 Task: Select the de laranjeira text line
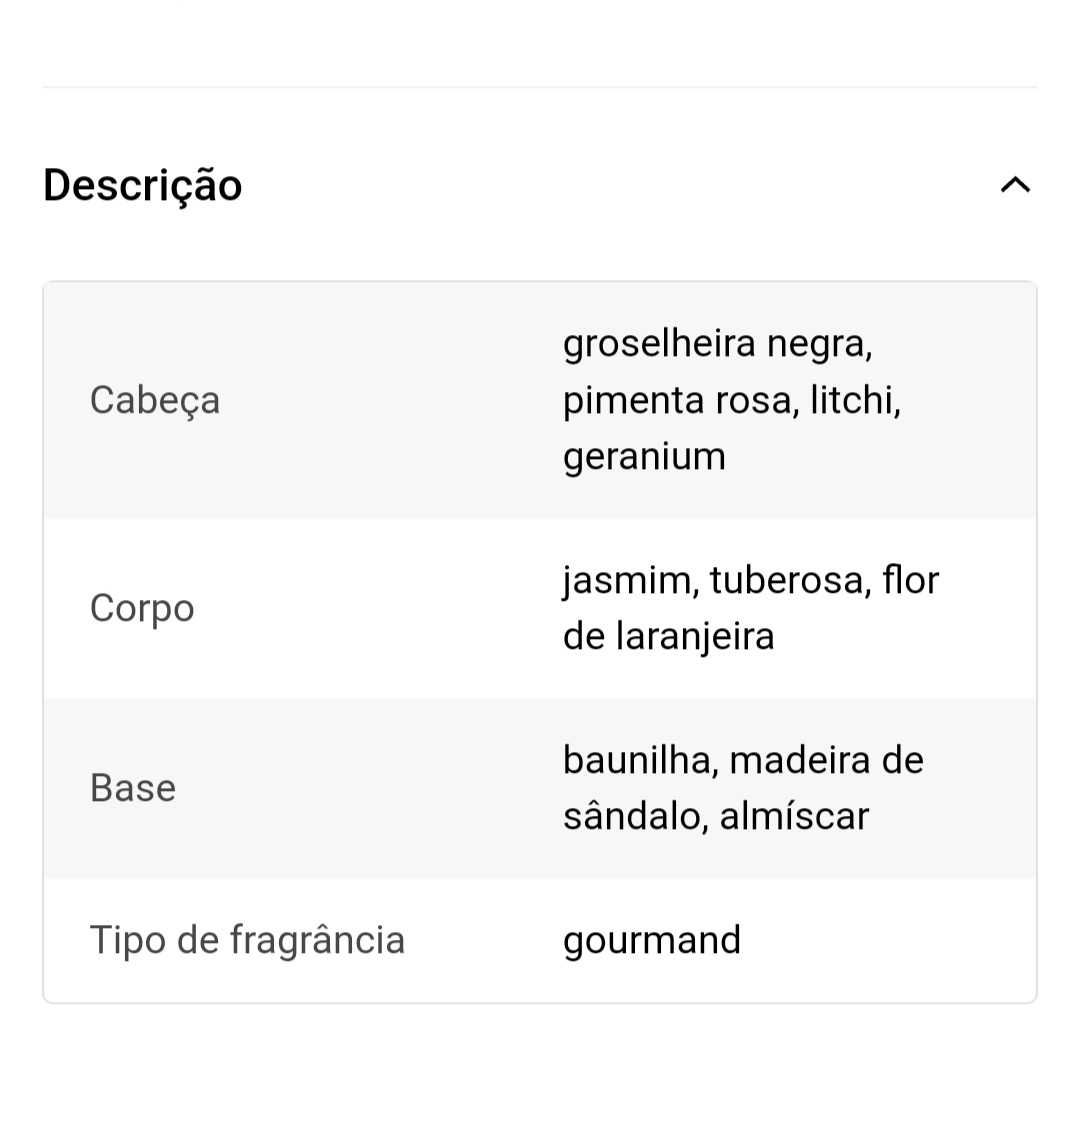668,636
